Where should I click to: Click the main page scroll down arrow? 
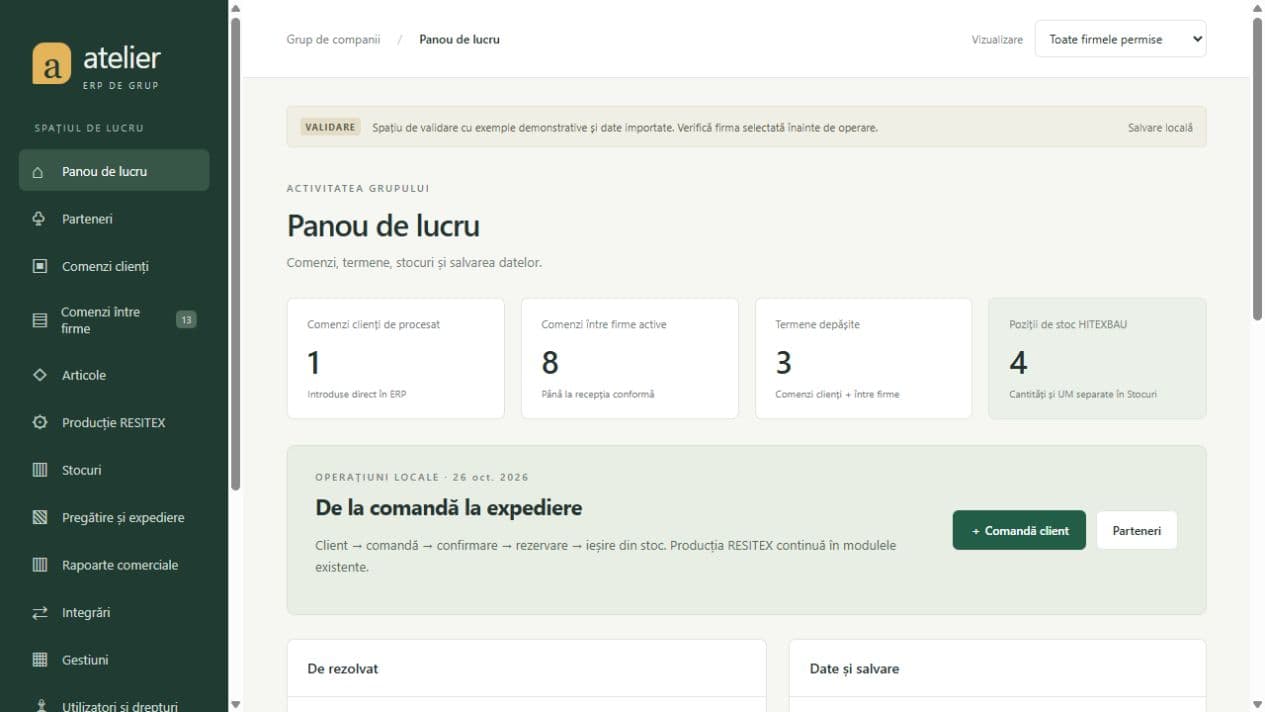point(1257,704)
